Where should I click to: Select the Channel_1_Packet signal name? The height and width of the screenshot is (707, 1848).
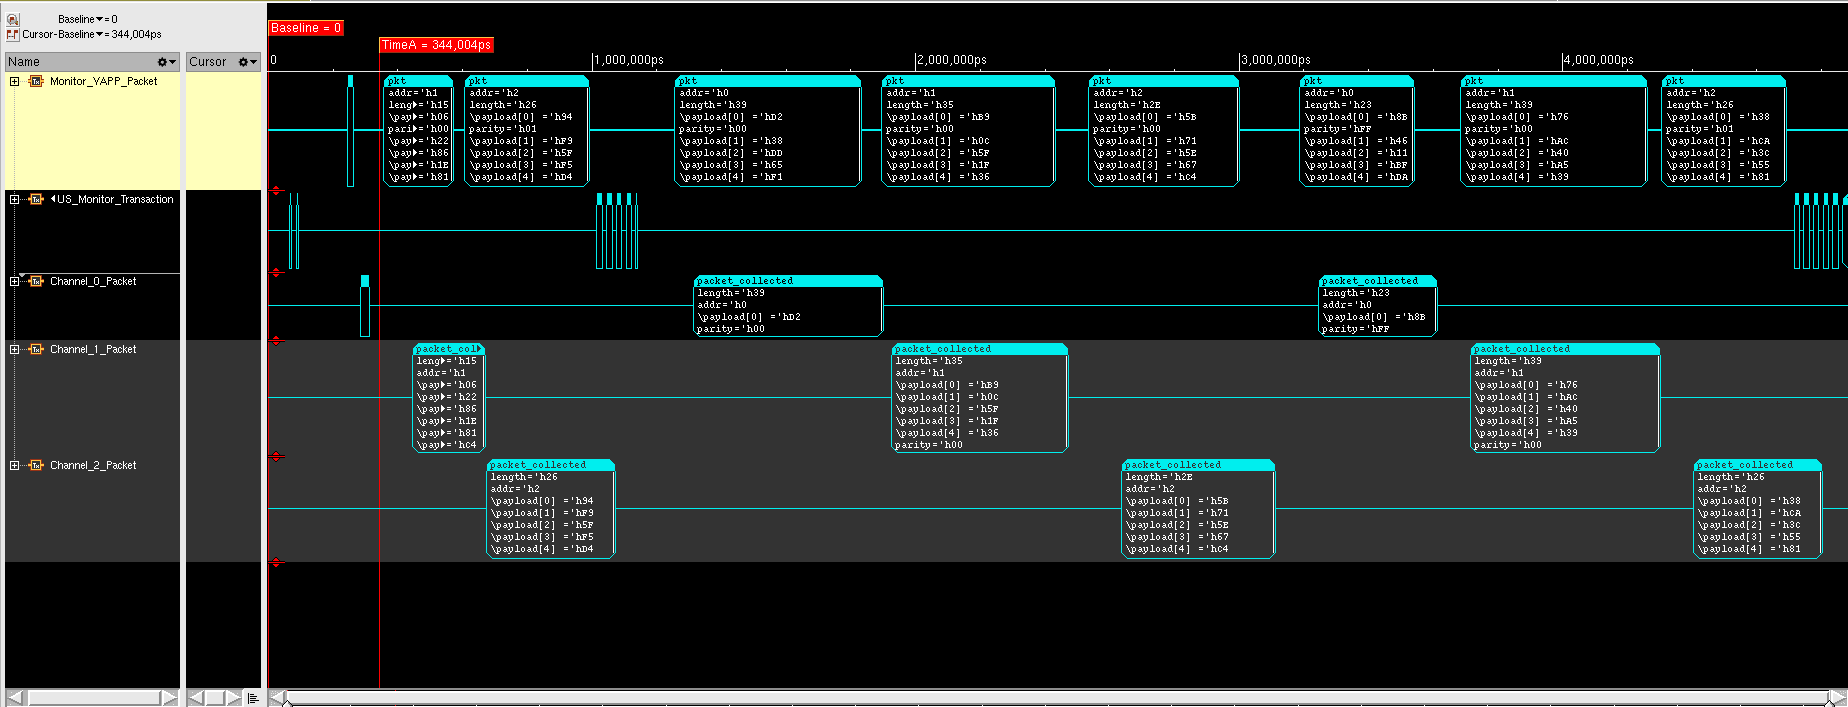pyautogui.click(x=93, y=350)
